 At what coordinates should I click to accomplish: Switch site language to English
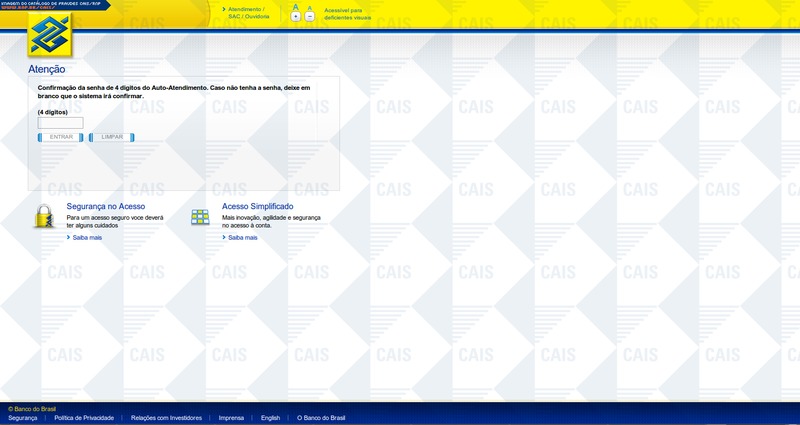pyautogui.click(x=270, y=418)
